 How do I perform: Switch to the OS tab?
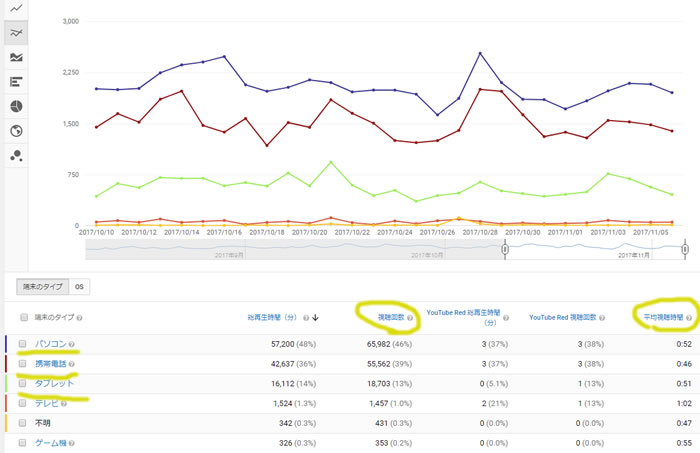pyautogui.click(x=80, y=286)
